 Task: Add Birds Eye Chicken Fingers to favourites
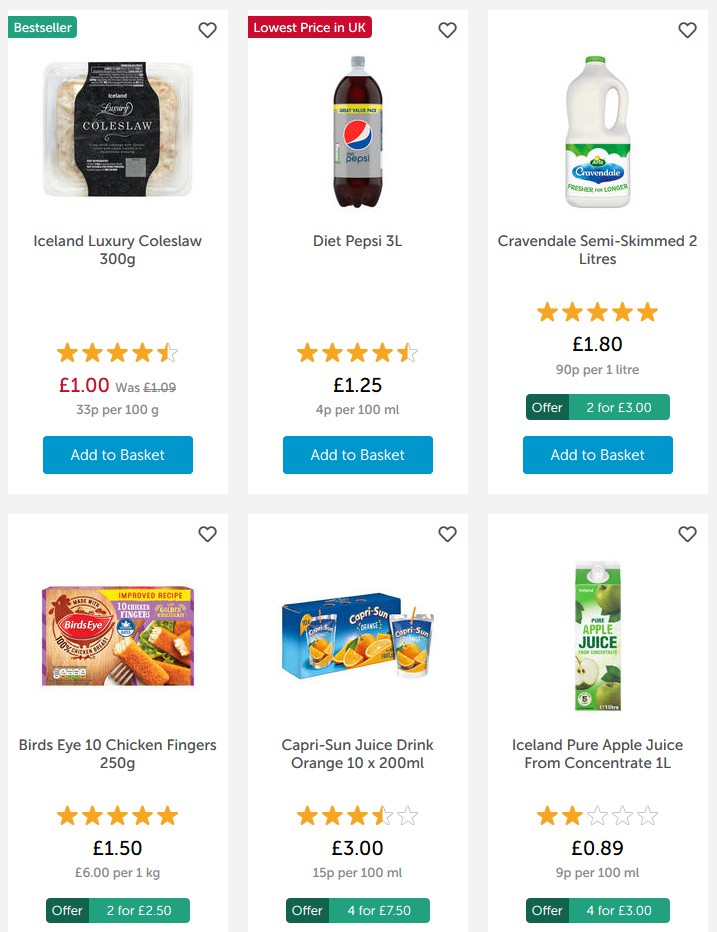point(207,534)
